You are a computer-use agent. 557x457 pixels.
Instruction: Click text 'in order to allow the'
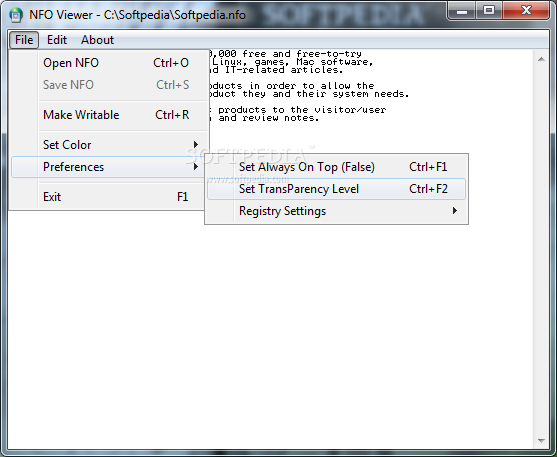(312, 86)
